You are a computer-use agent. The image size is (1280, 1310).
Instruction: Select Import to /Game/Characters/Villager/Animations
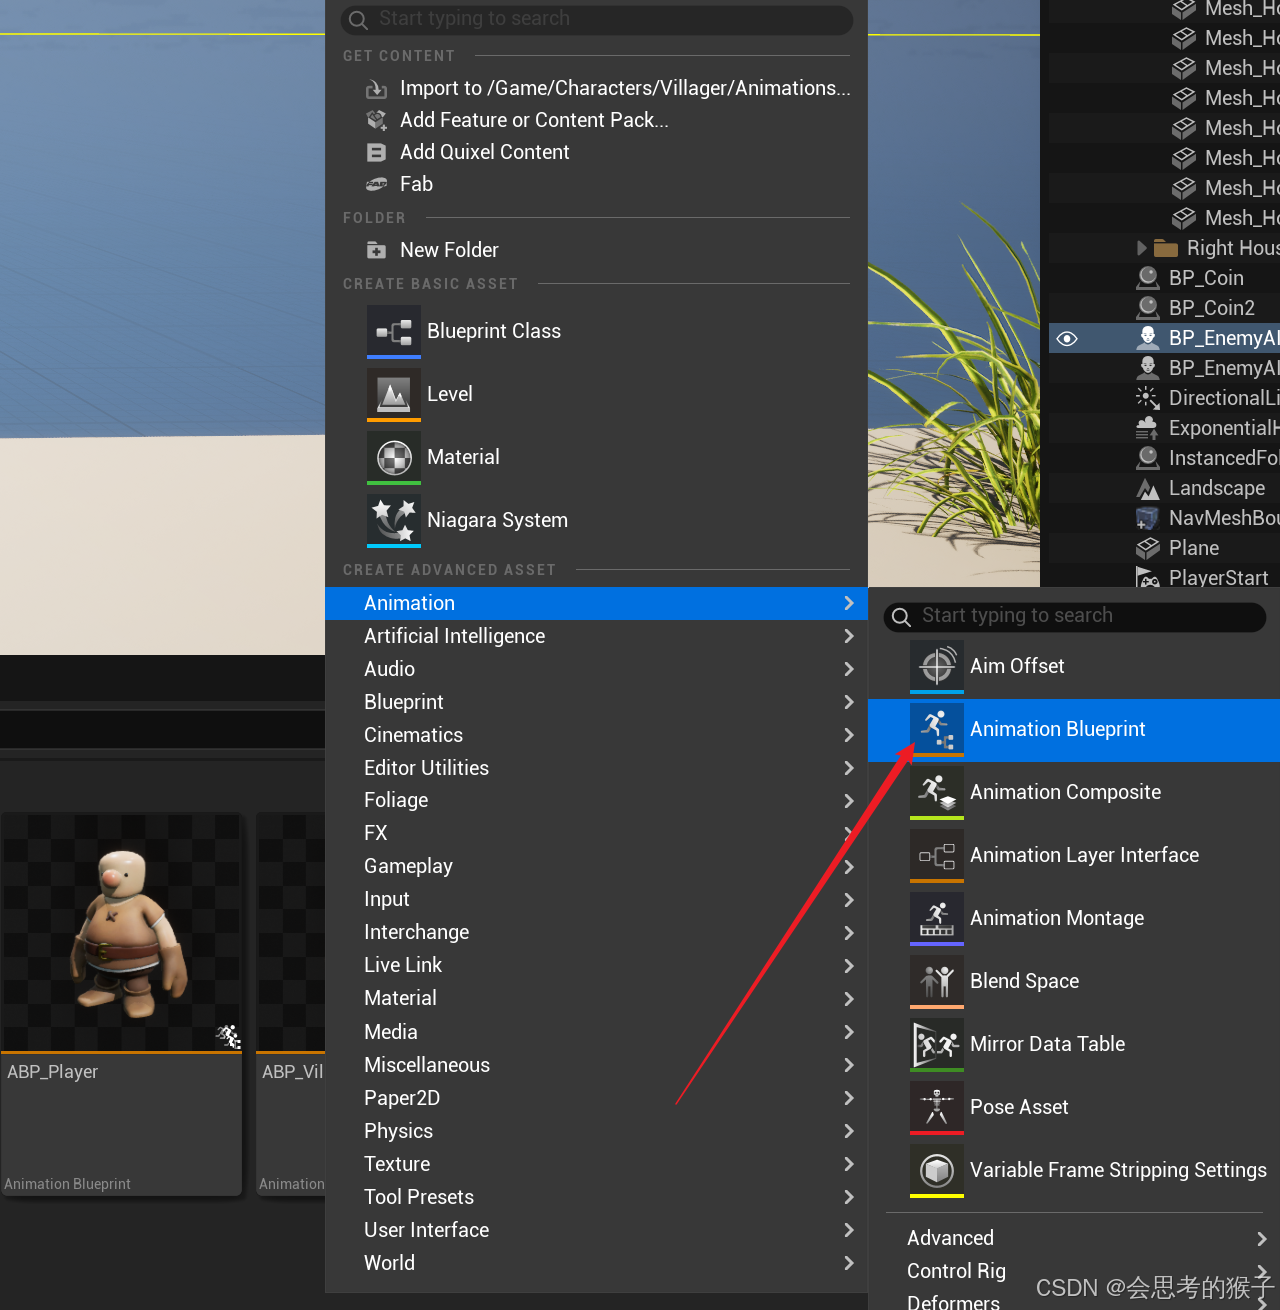pos(596,88)
